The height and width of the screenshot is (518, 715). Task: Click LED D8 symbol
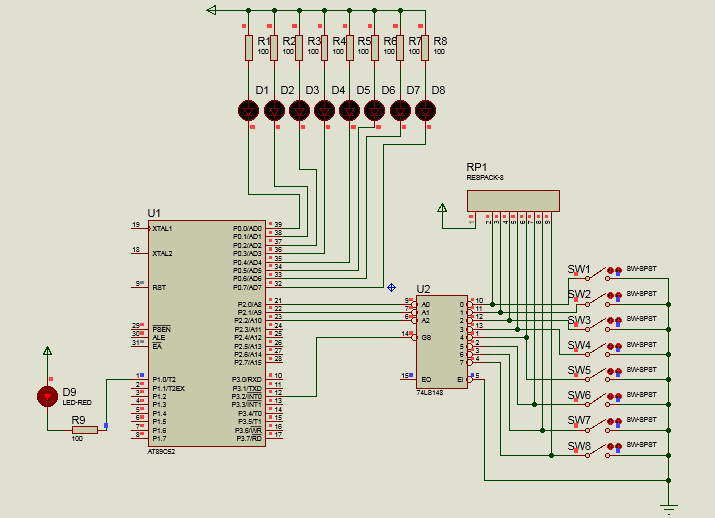[x=425, y=110]
